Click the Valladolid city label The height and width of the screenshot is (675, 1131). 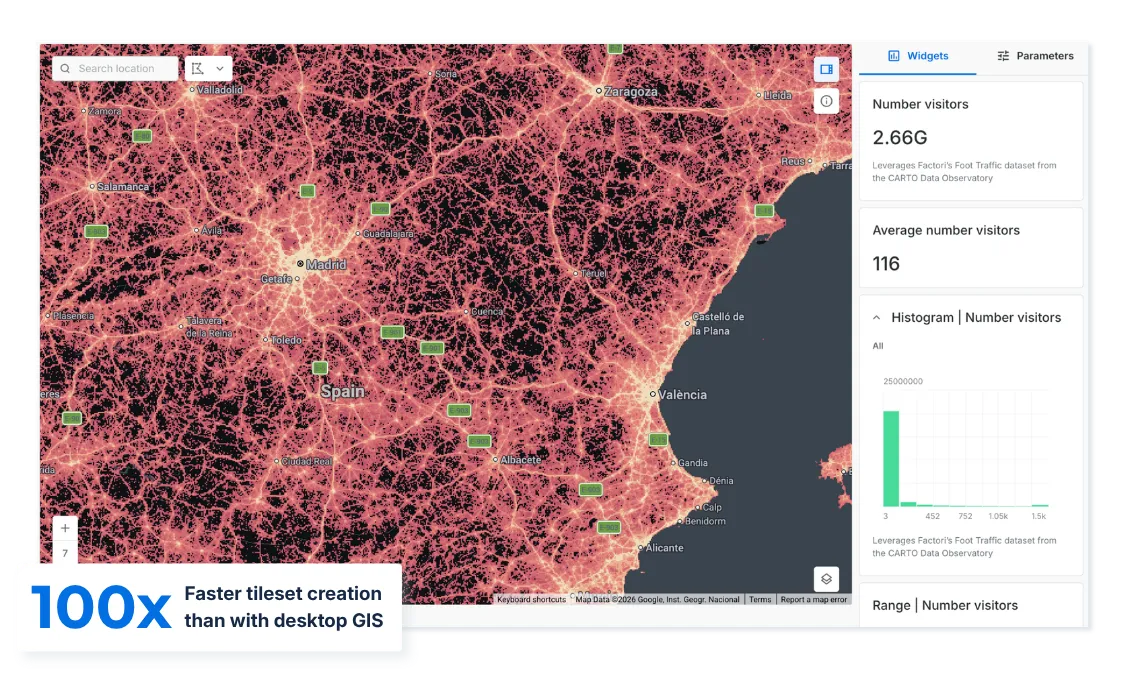(220, 90)
